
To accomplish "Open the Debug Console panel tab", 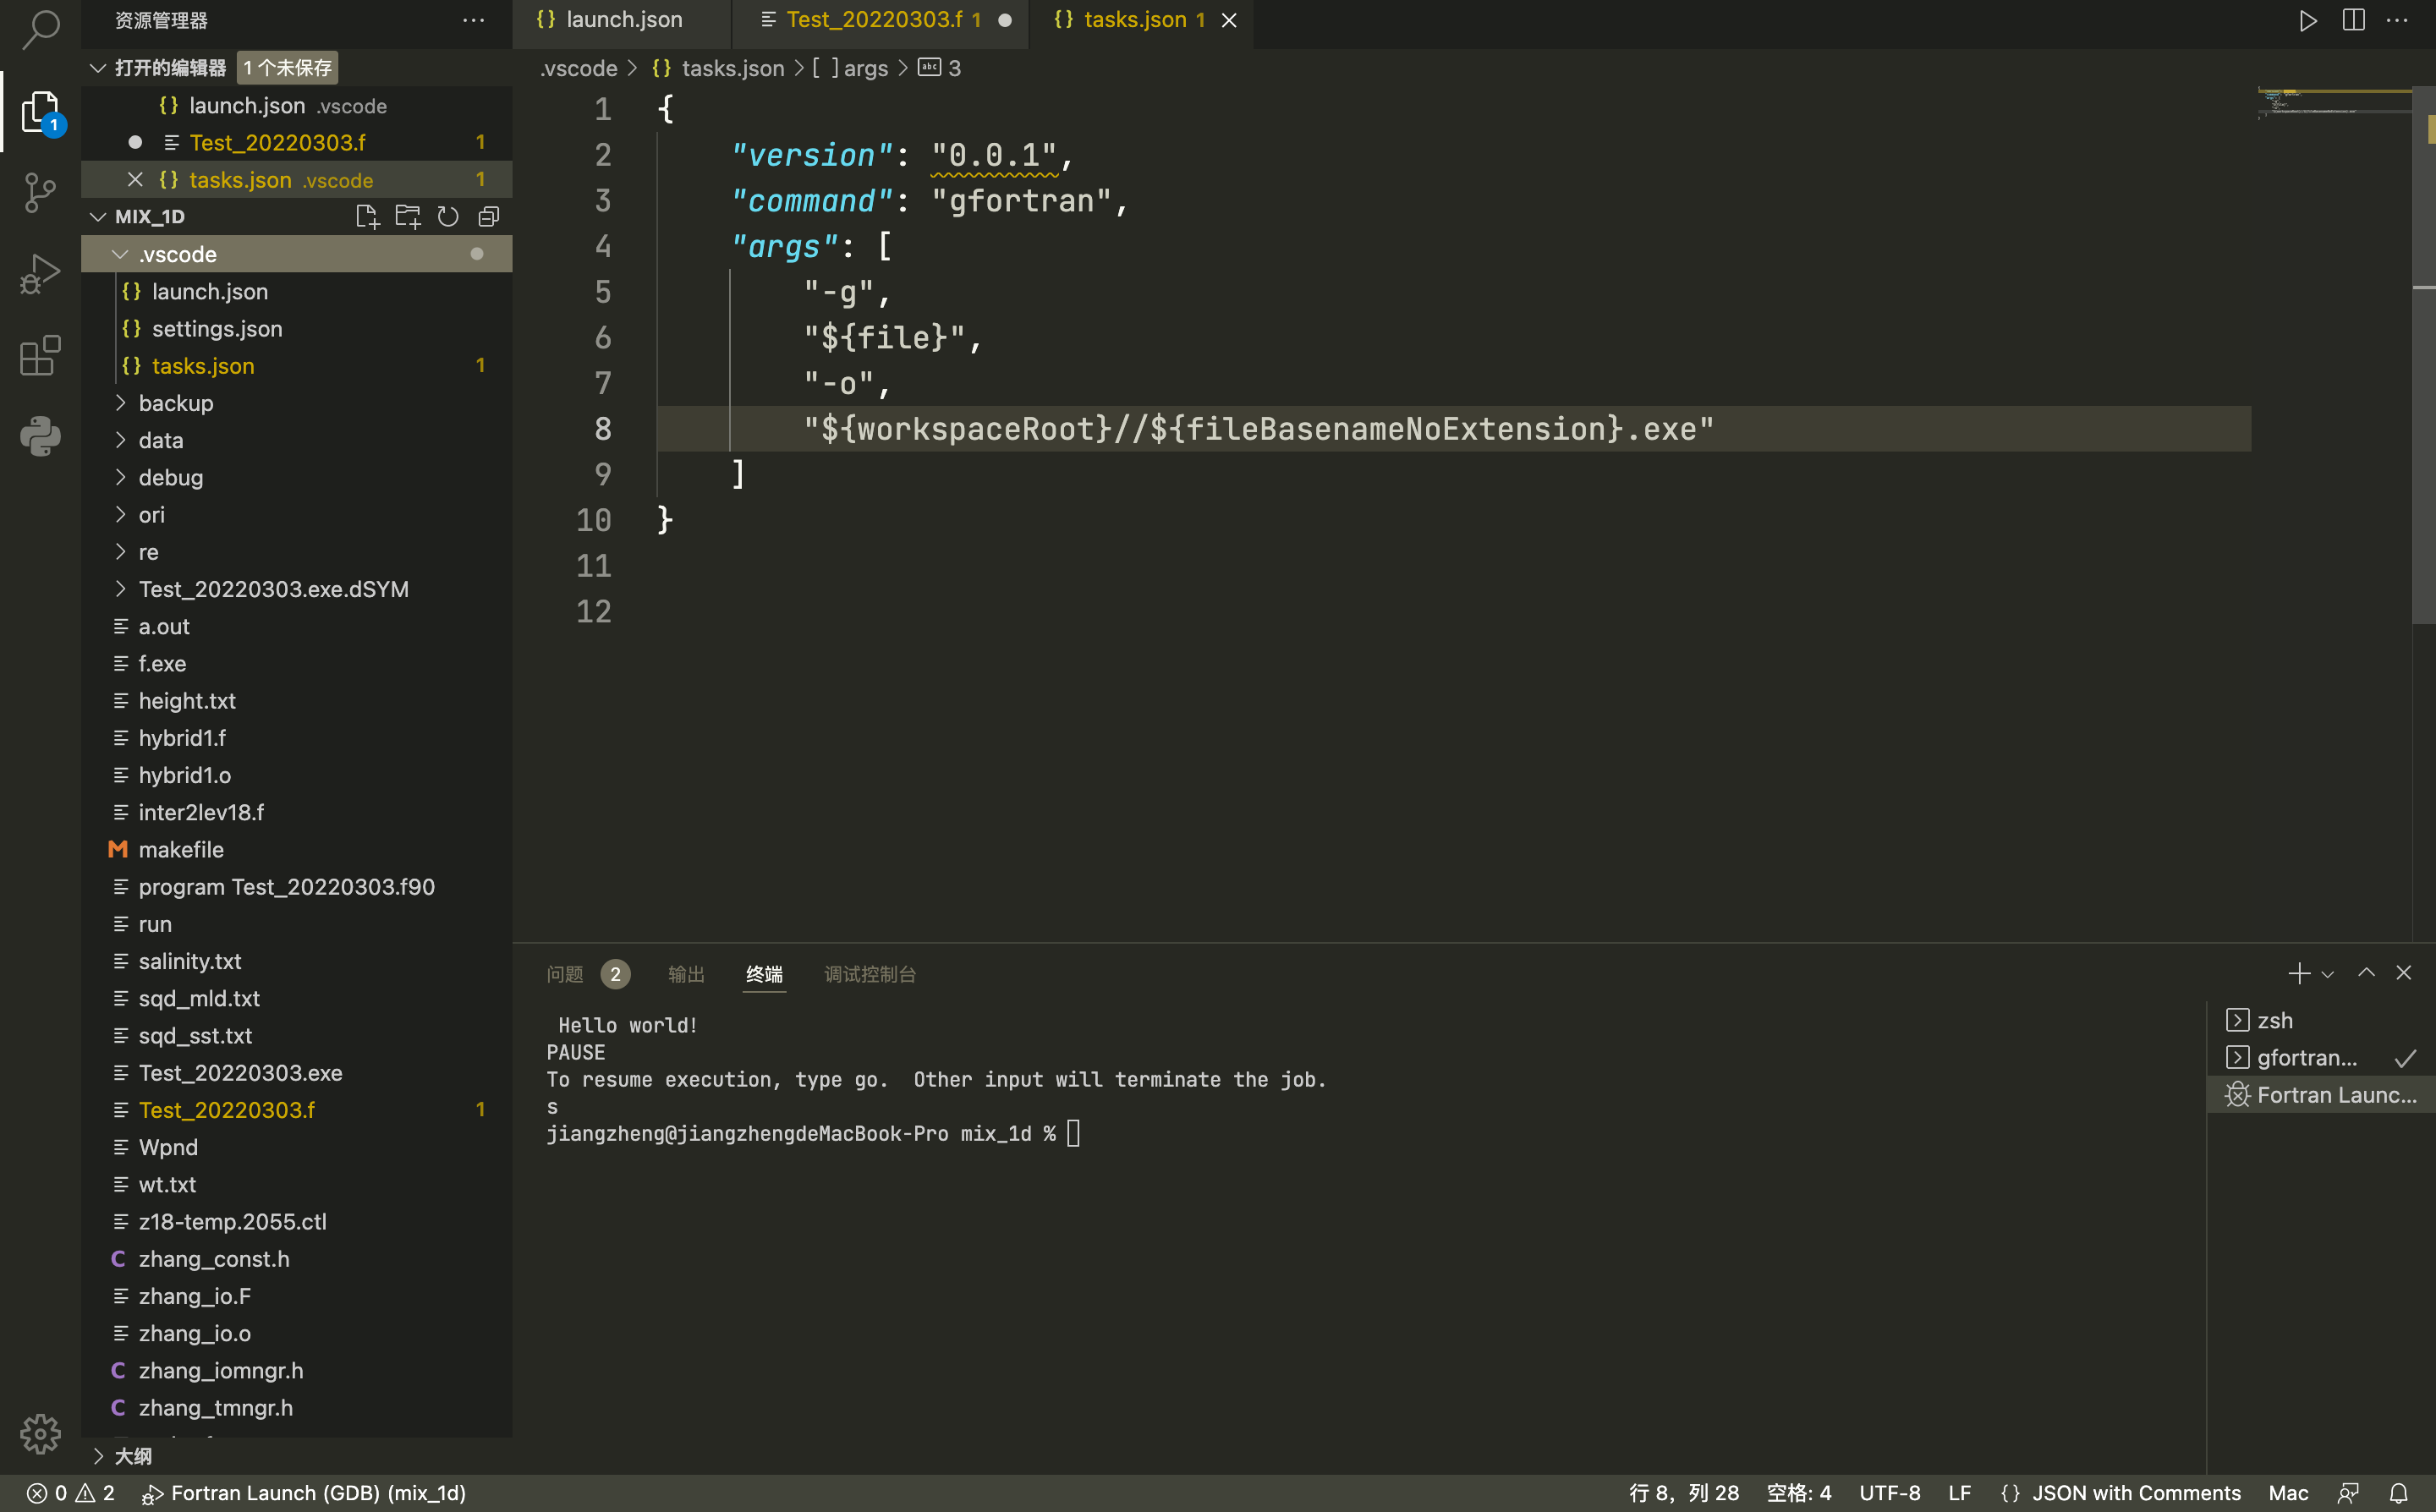I will coord(869,973).
